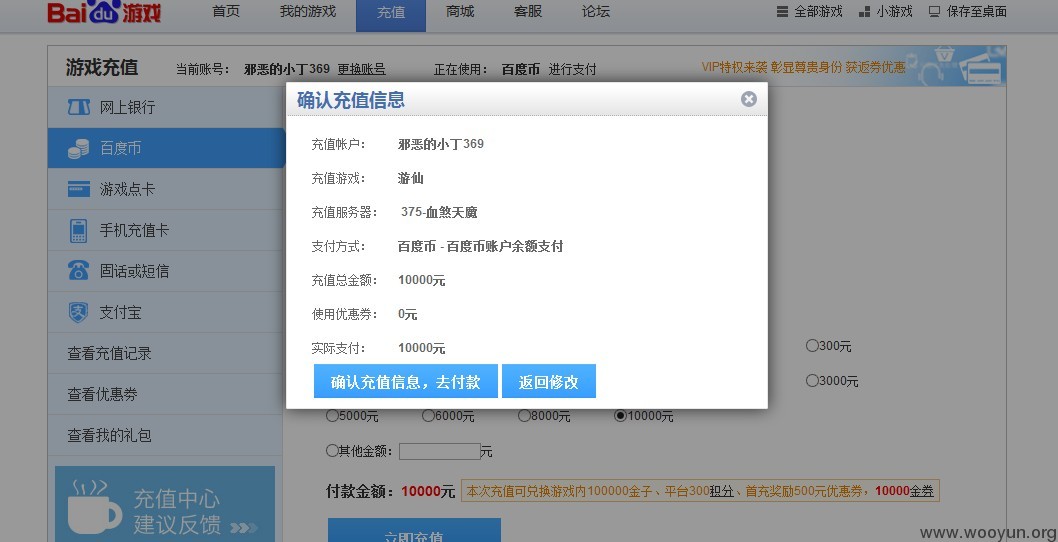Click the 更换账号 link
The width and height of the screenshot is (1058, 542).
tap(362, 69)
